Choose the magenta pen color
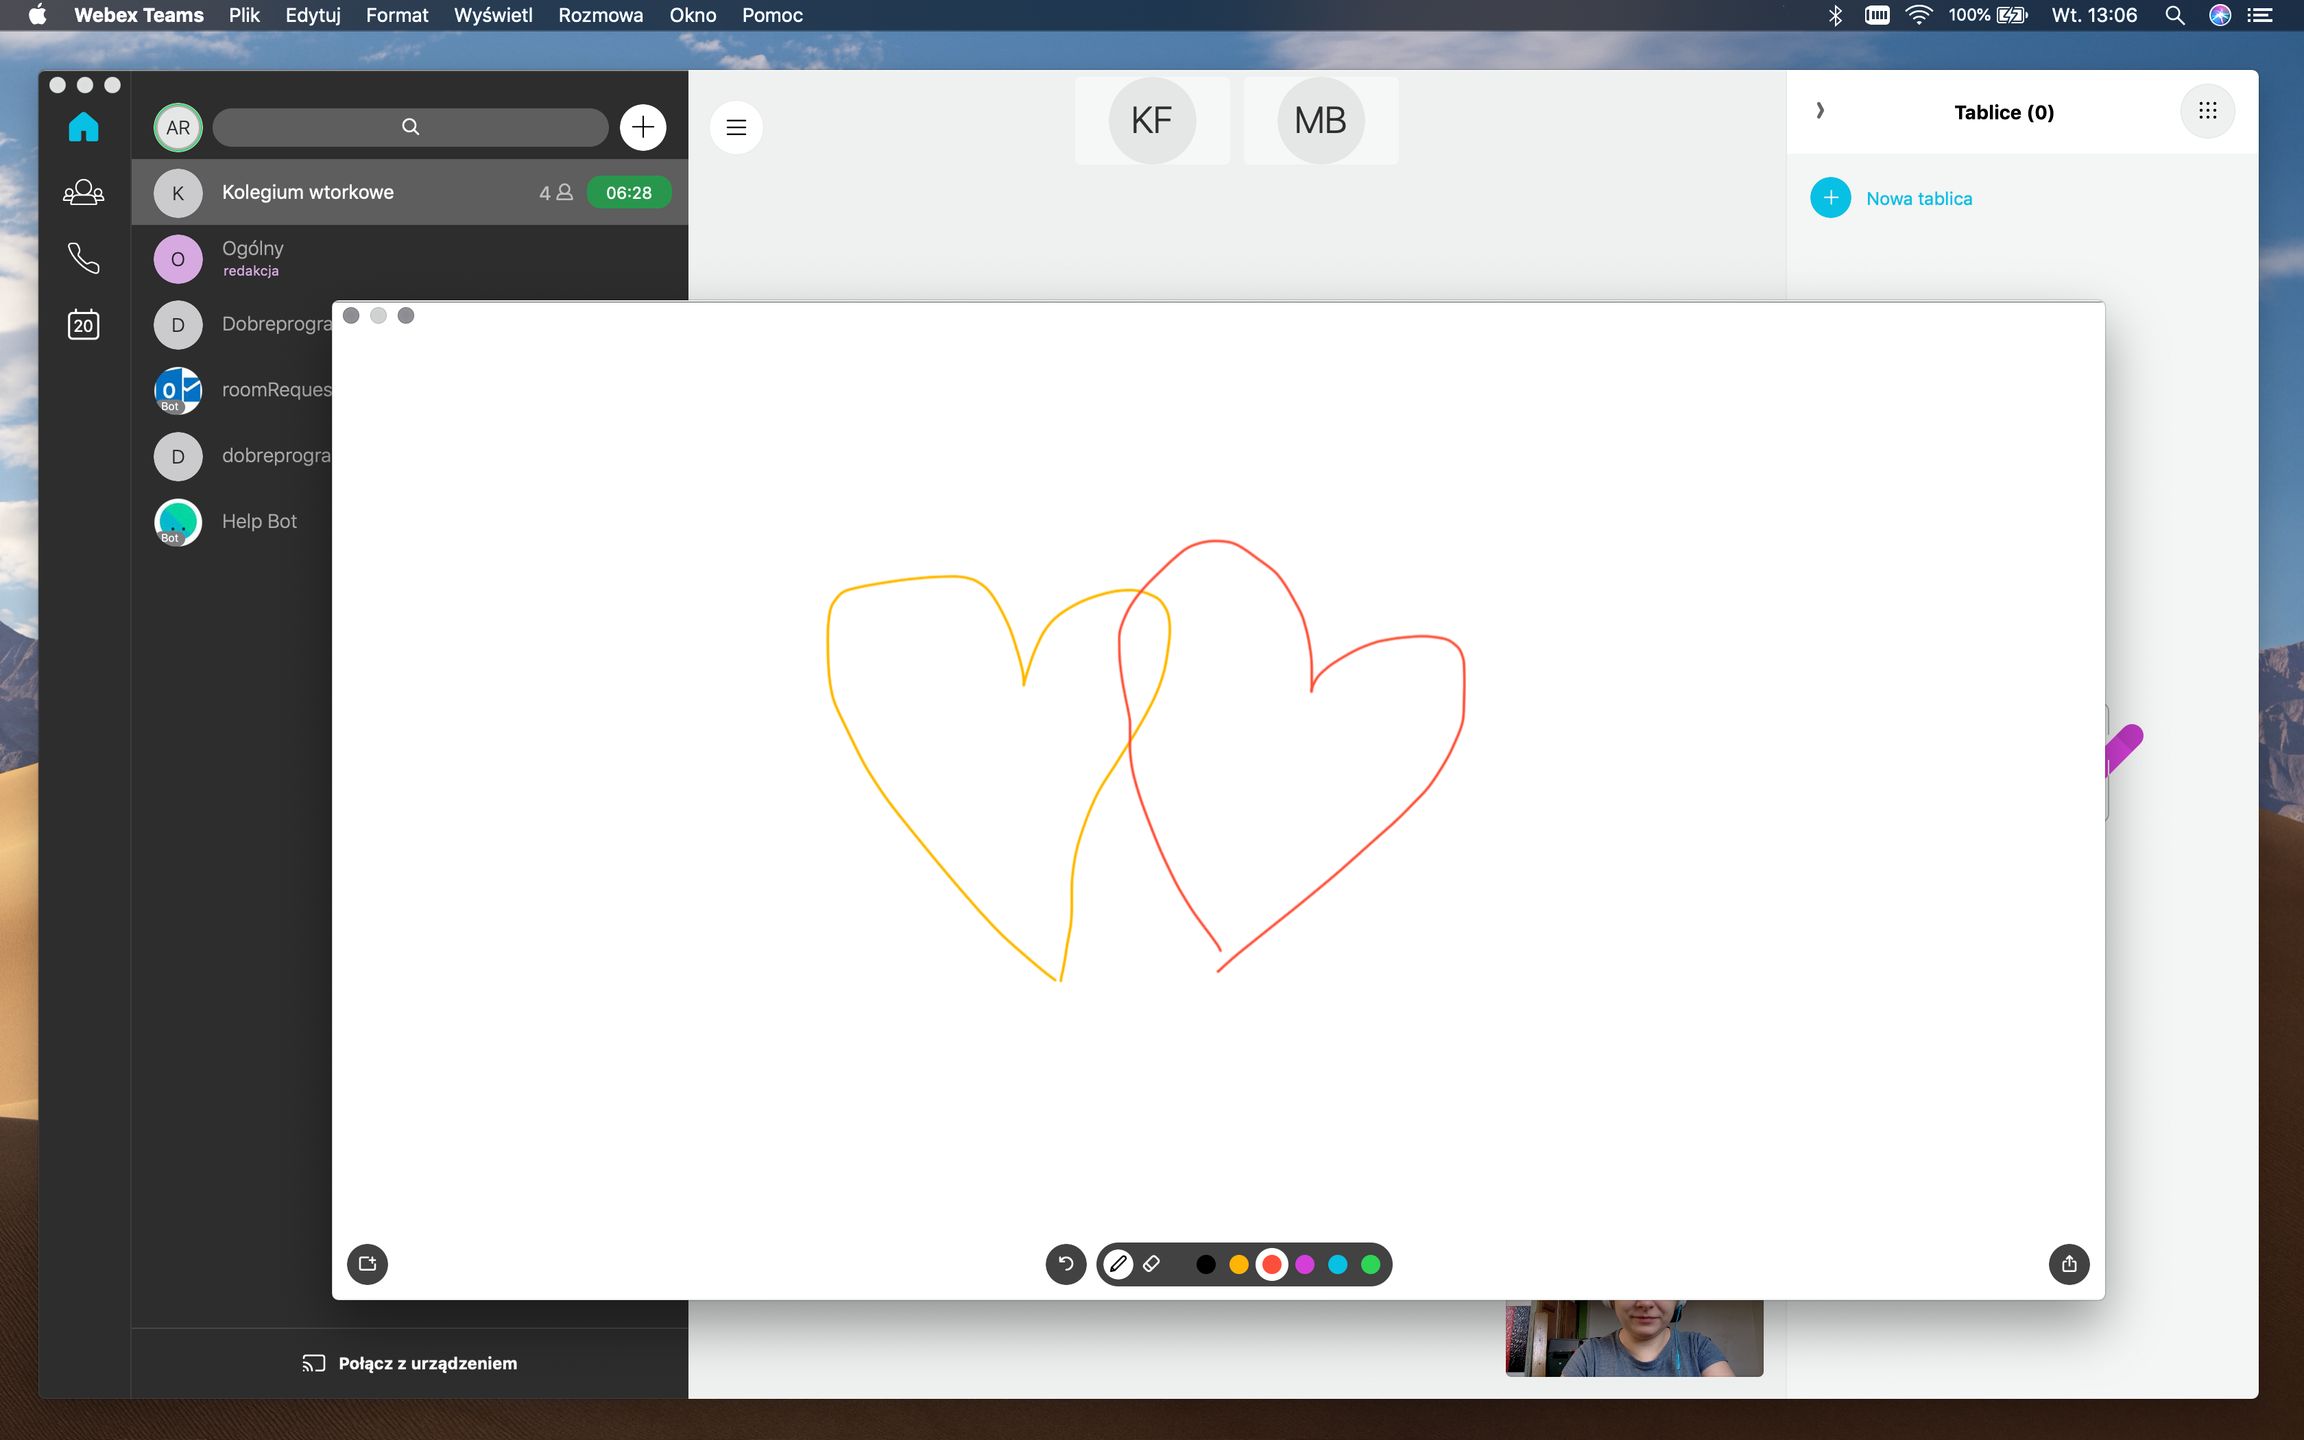This screenshot has height=1440, width=2304. coord(1305,1265)
